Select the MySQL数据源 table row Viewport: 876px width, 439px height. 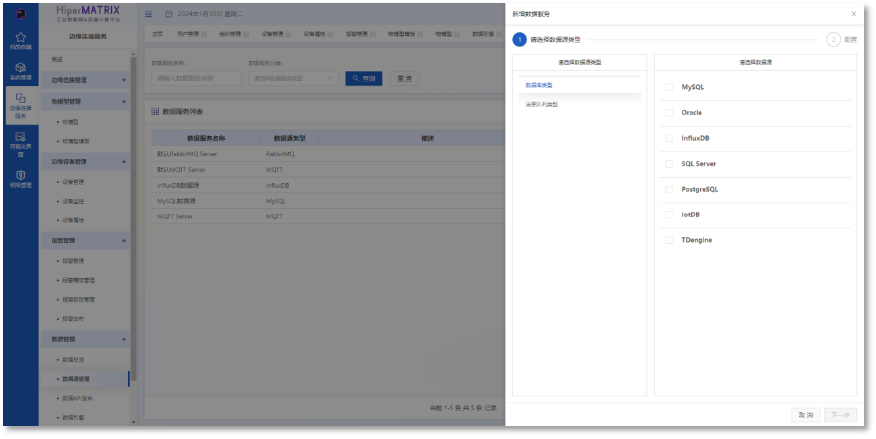tap(328, 201)
